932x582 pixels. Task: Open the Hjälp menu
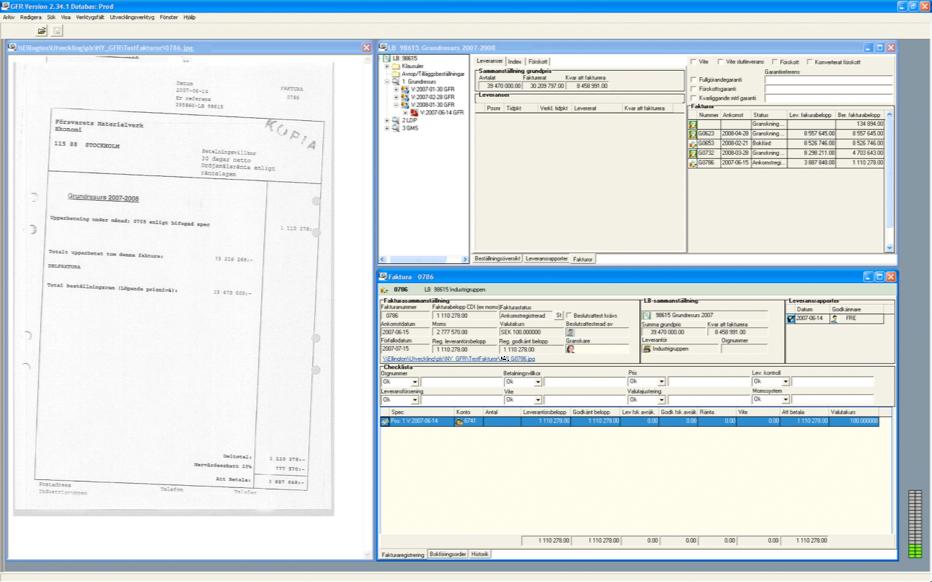pos(190,17)
